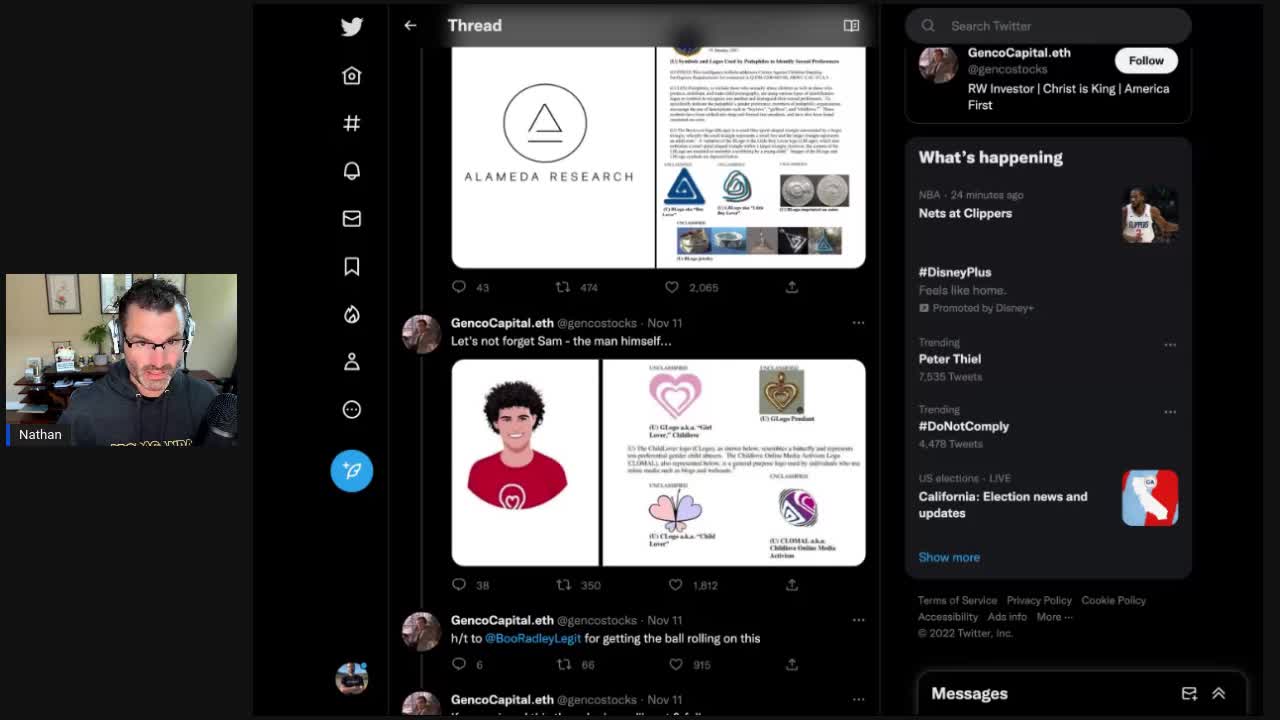The width and height of the screenshot is (1280, 720).
Task: Share the Alameda Research tweet
Action: (x=791, y=287)
